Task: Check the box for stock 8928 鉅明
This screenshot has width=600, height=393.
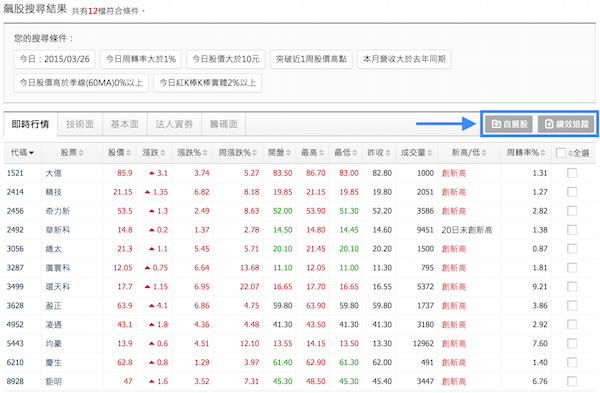Action: [572, 381]
